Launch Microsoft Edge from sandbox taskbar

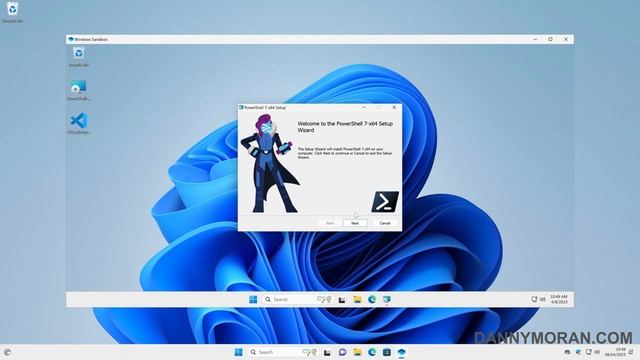(x=372, y=300)
